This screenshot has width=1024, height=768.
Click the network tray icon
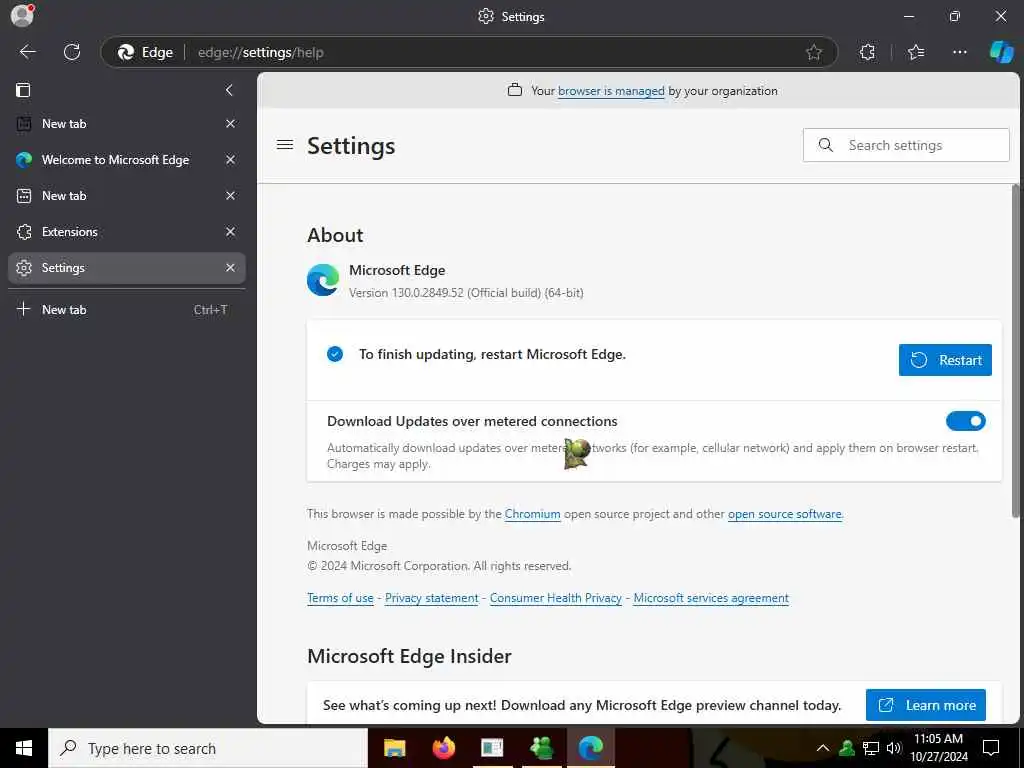(871, 748)
